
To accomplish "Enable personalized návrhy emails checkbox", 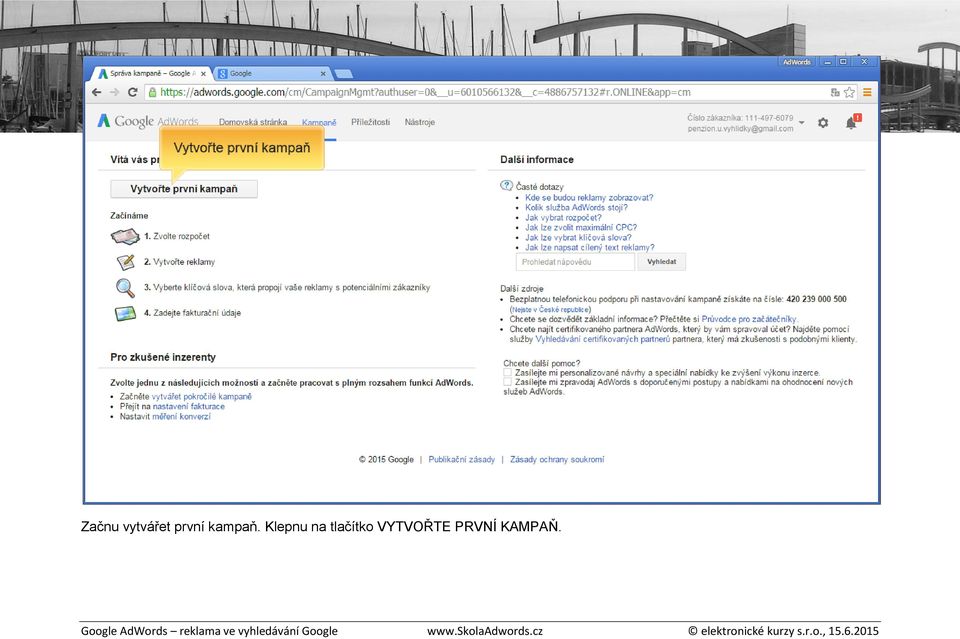I will 508,372.
